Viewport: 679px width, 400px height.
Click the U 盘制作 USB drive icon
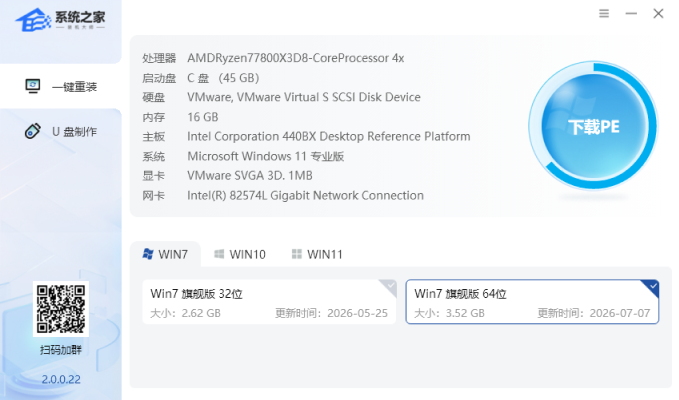[32, 131]
